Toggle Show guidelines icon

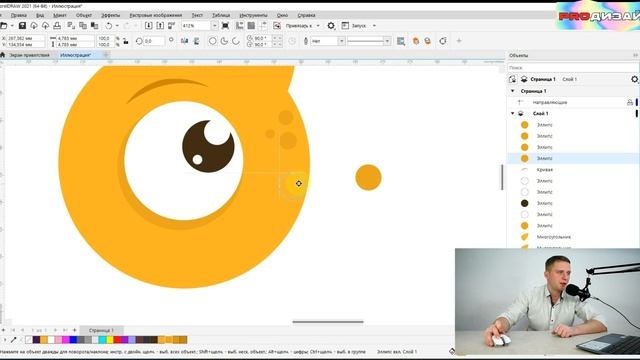point(263,26)
